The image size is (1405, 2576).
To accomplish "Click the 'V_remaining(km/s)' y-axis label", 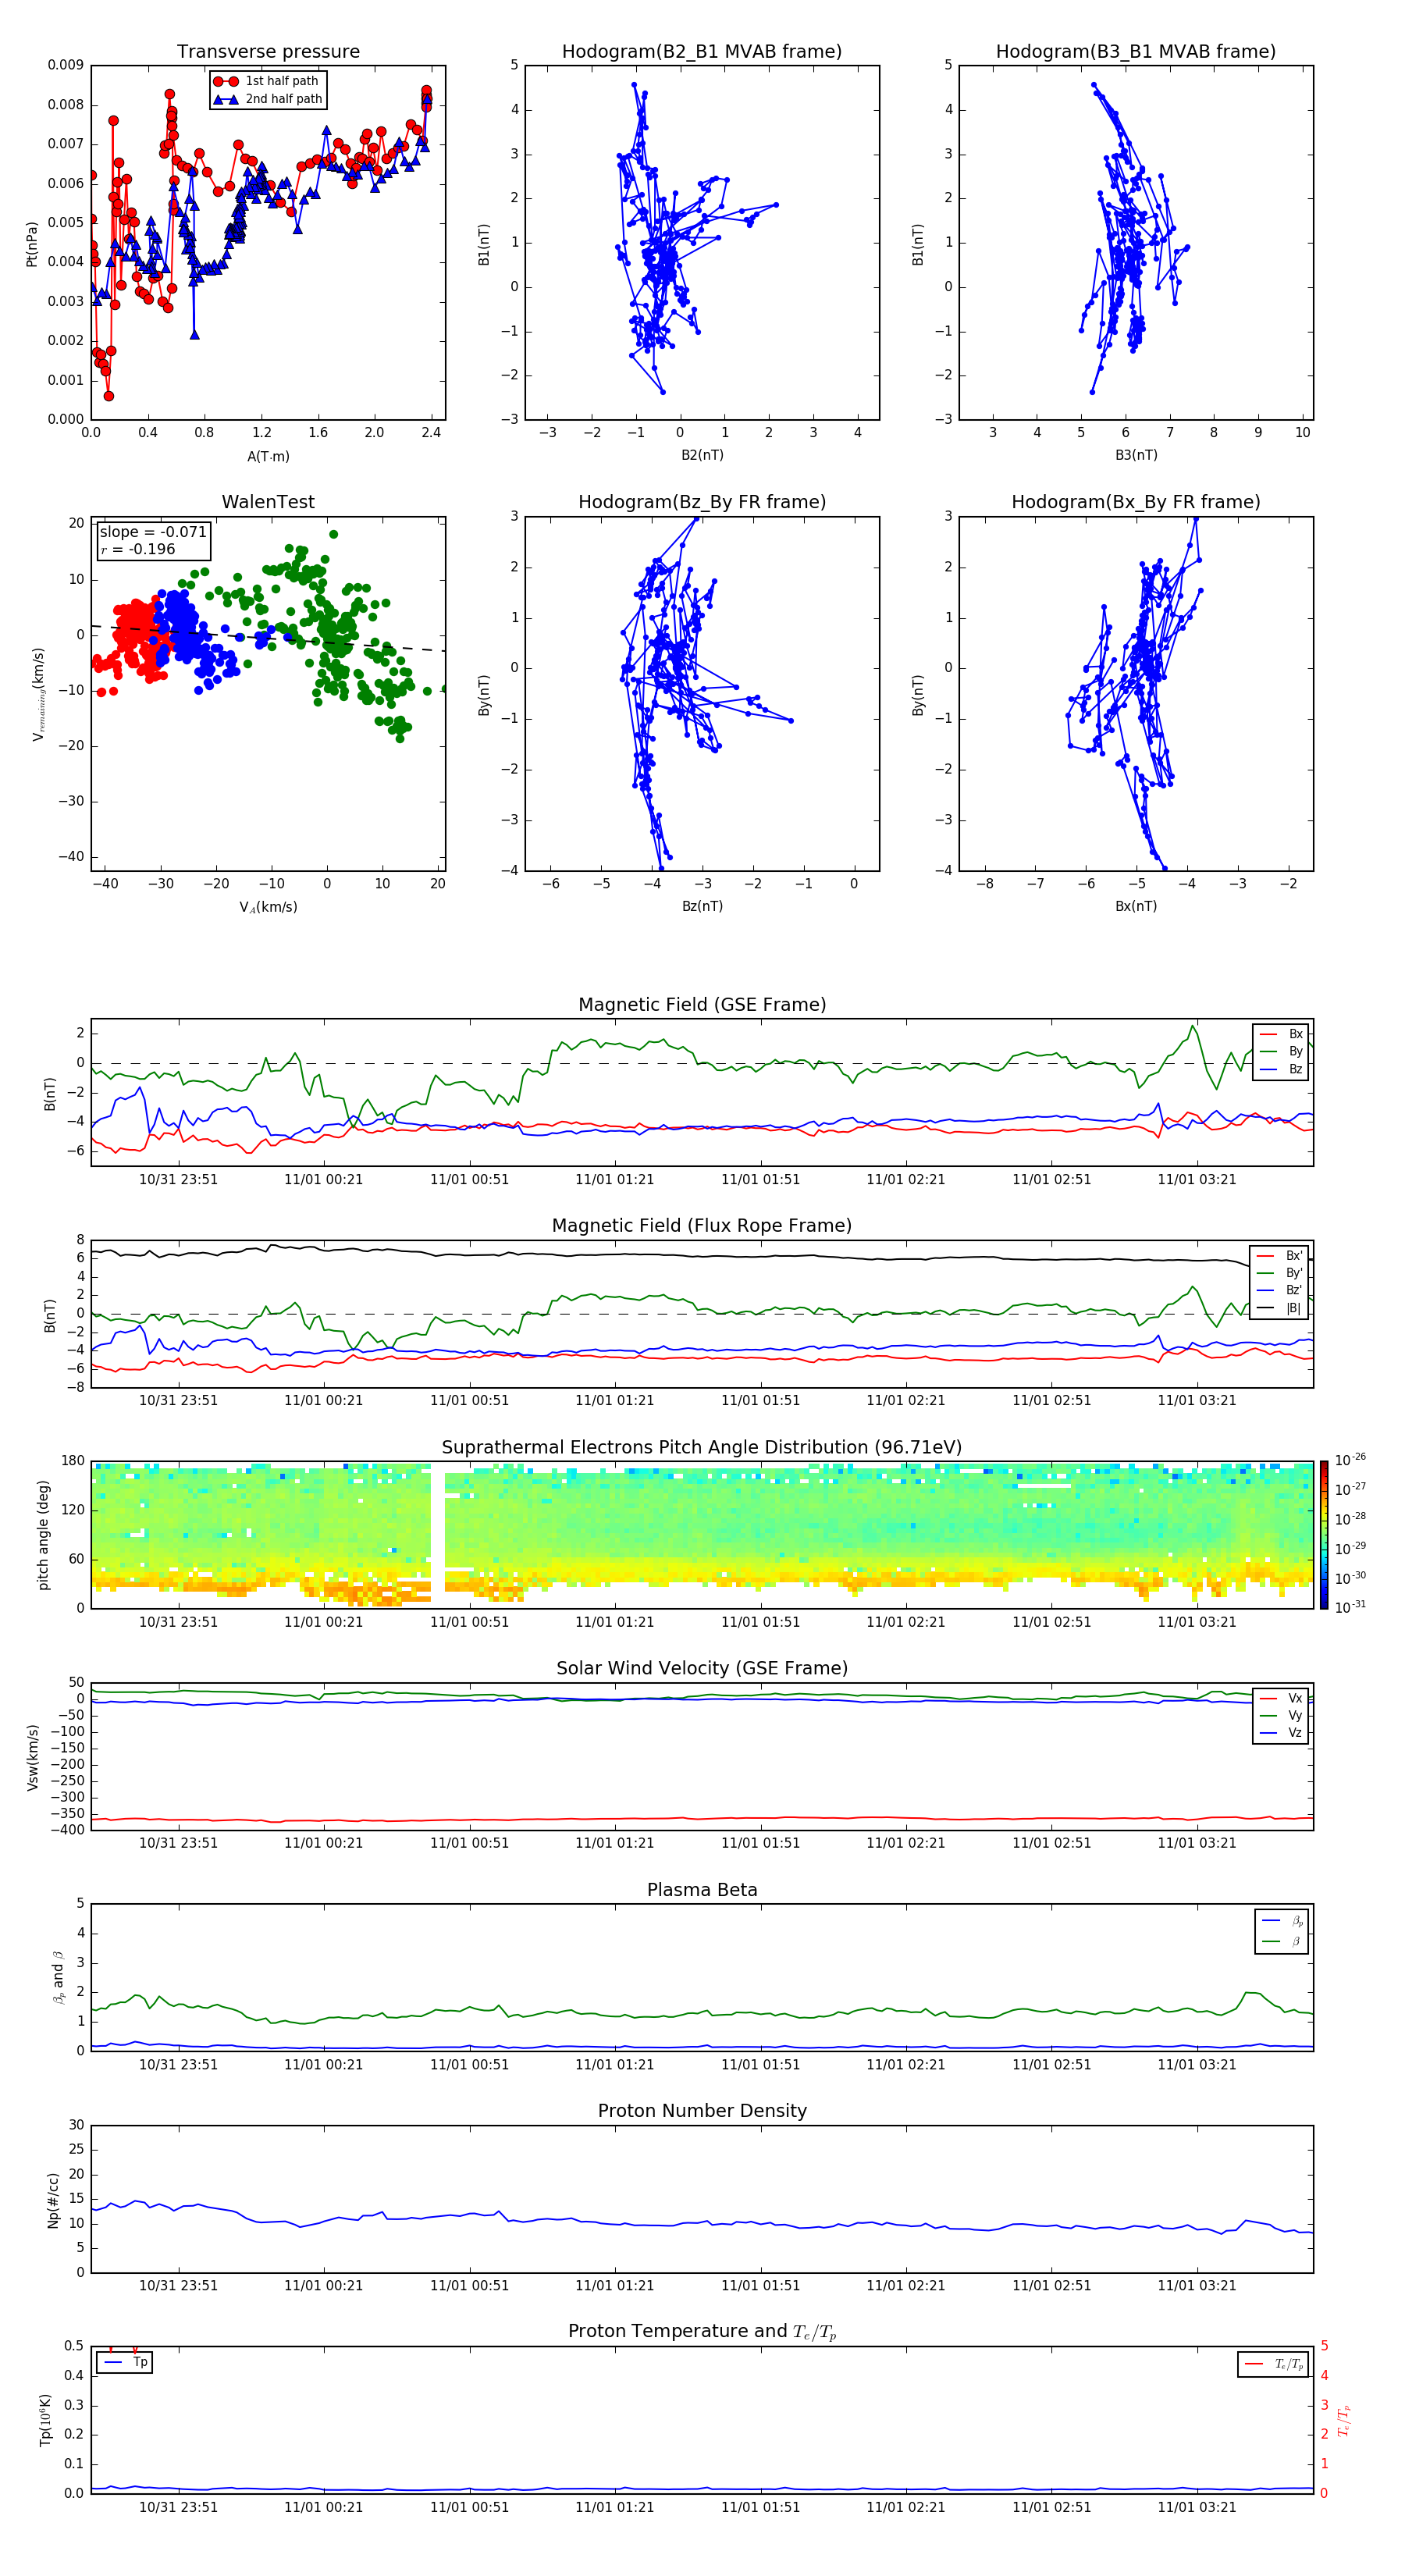I will [x=38, y=694].
